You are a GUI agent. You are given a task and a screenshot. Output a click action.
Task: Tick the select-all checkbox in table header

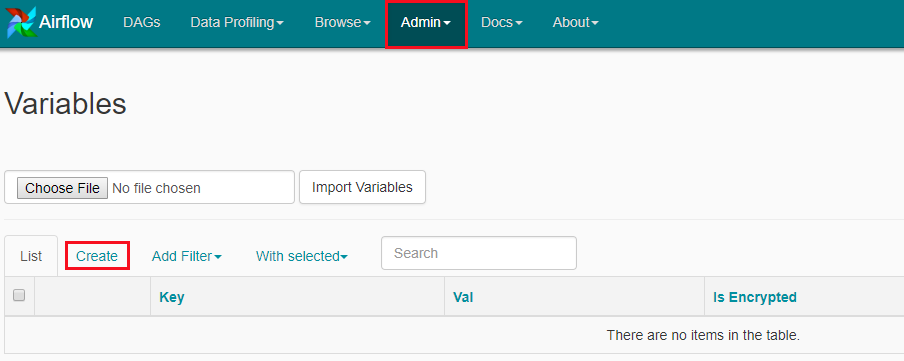pos(19,295)
